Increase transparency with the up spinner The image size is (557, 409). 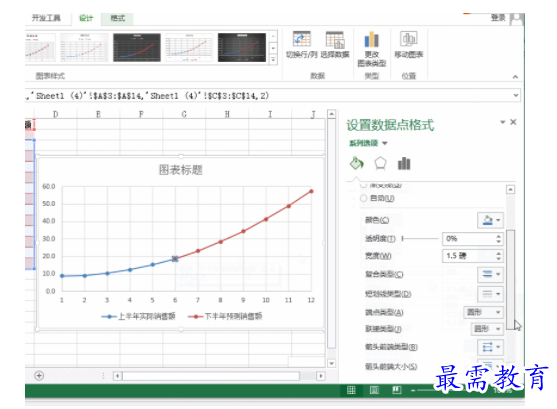tap(499, 236)
